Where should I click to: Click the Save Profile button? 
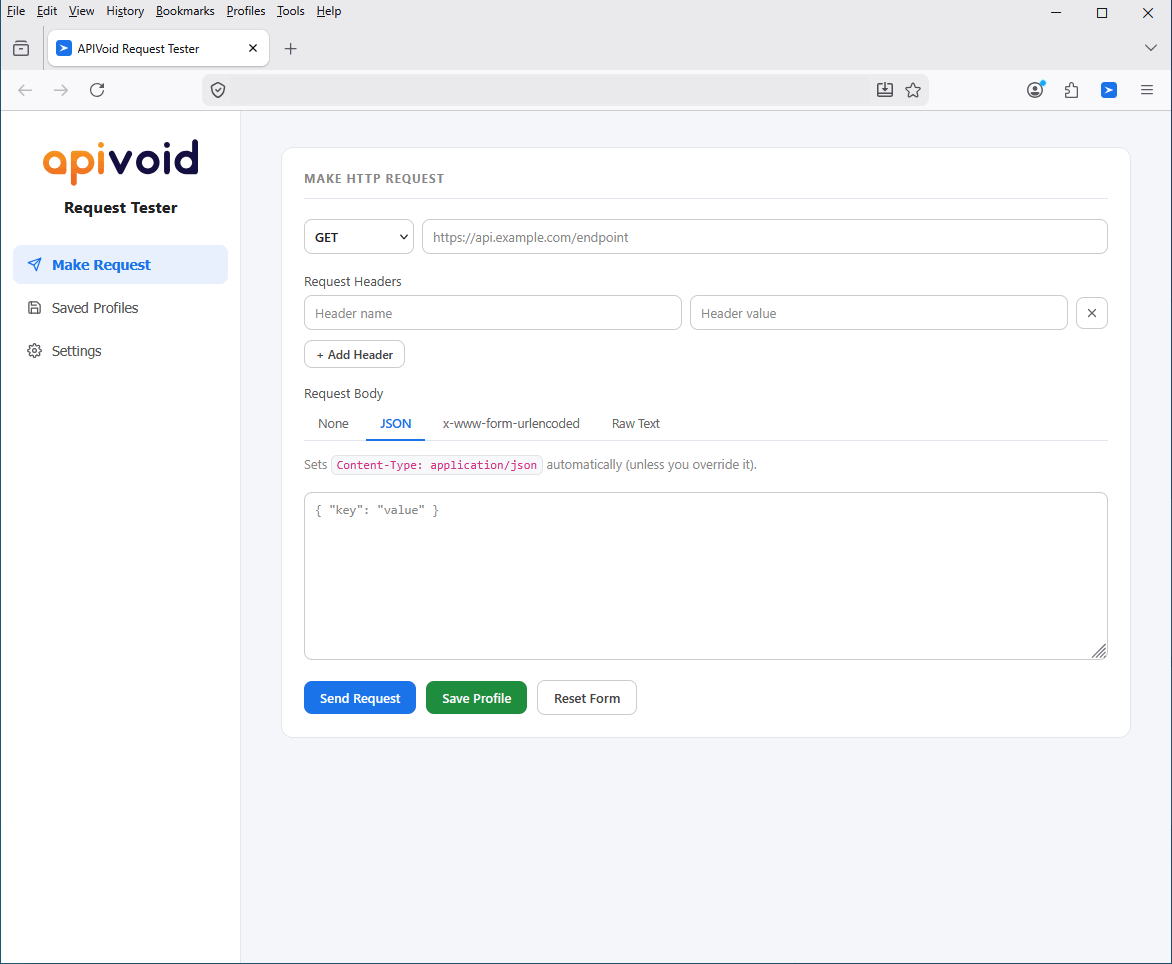point(476,698)
